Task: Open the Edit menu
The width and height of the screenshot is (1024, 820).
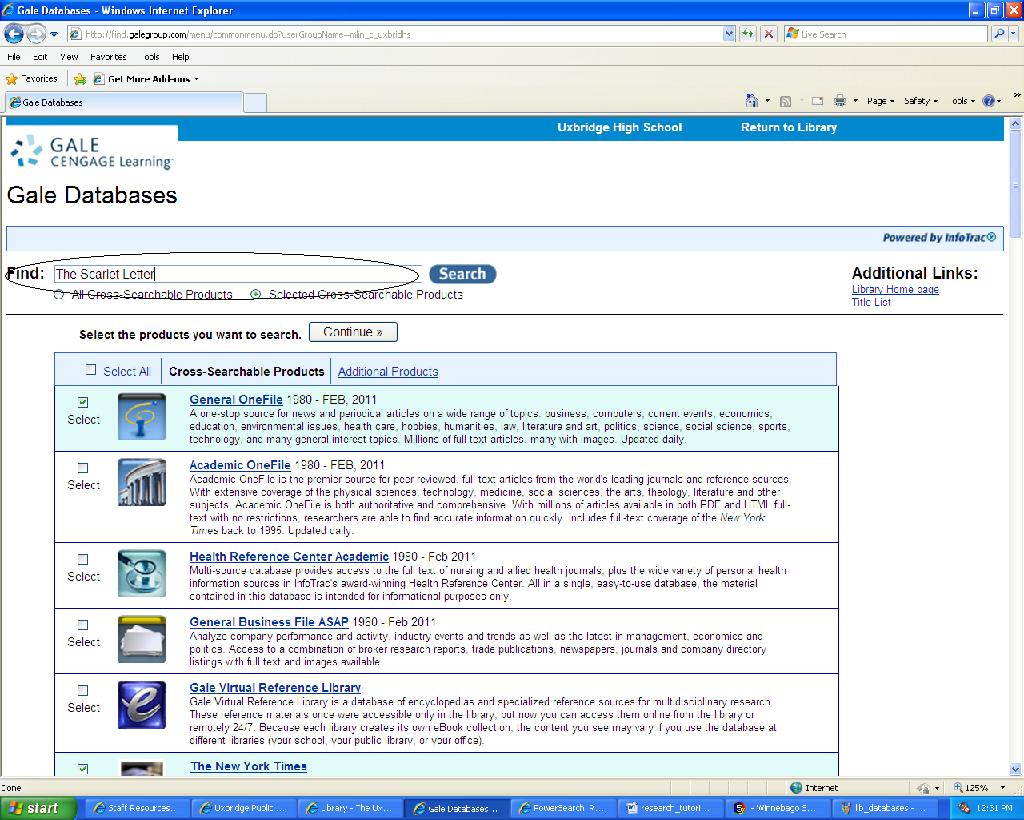Action: tap(40, 57)
